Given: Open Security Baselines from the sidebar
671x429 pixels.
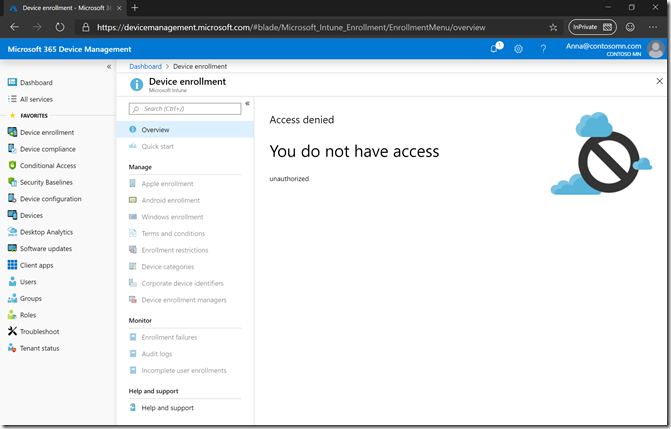Looking at the screenshot, I should click(x=46, y=182).
